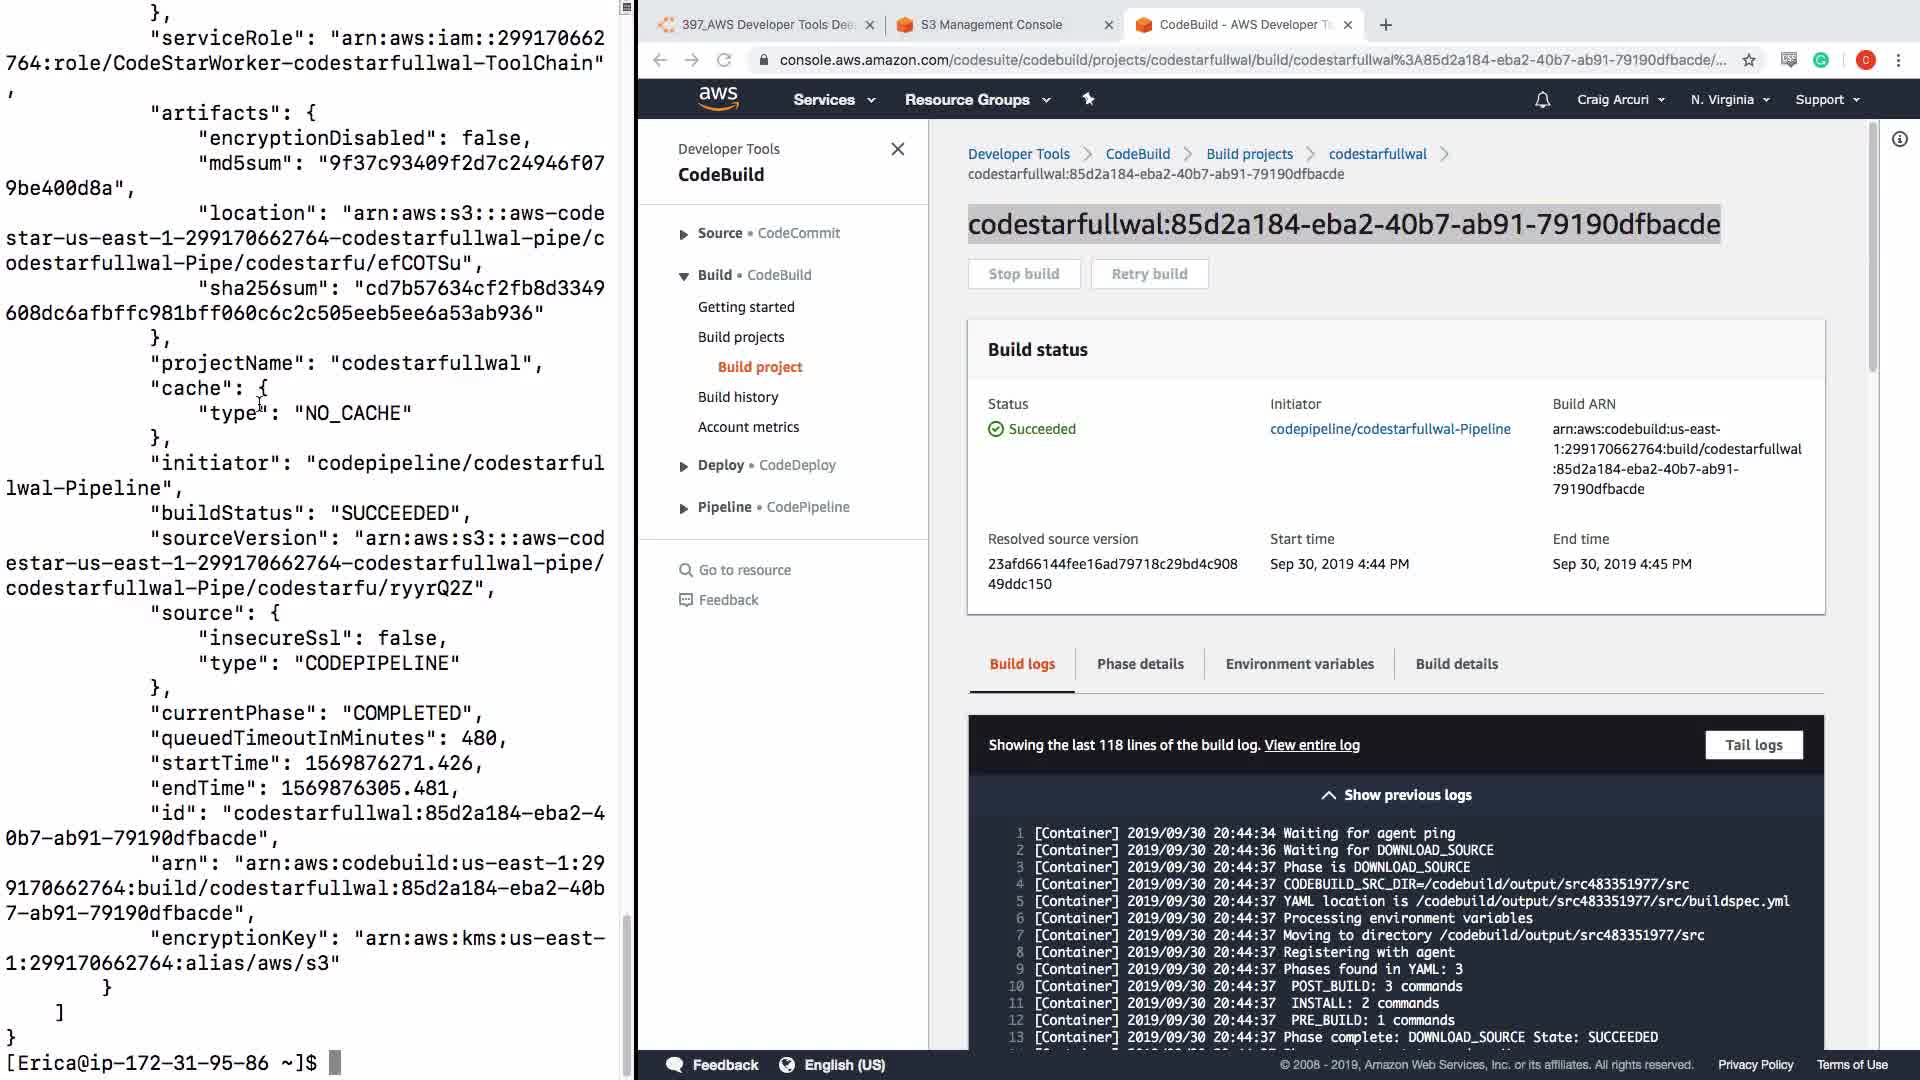1920x1080 pixels.
Task: Expand the Source CodeCommit section
Action: (x=684, y=234)
